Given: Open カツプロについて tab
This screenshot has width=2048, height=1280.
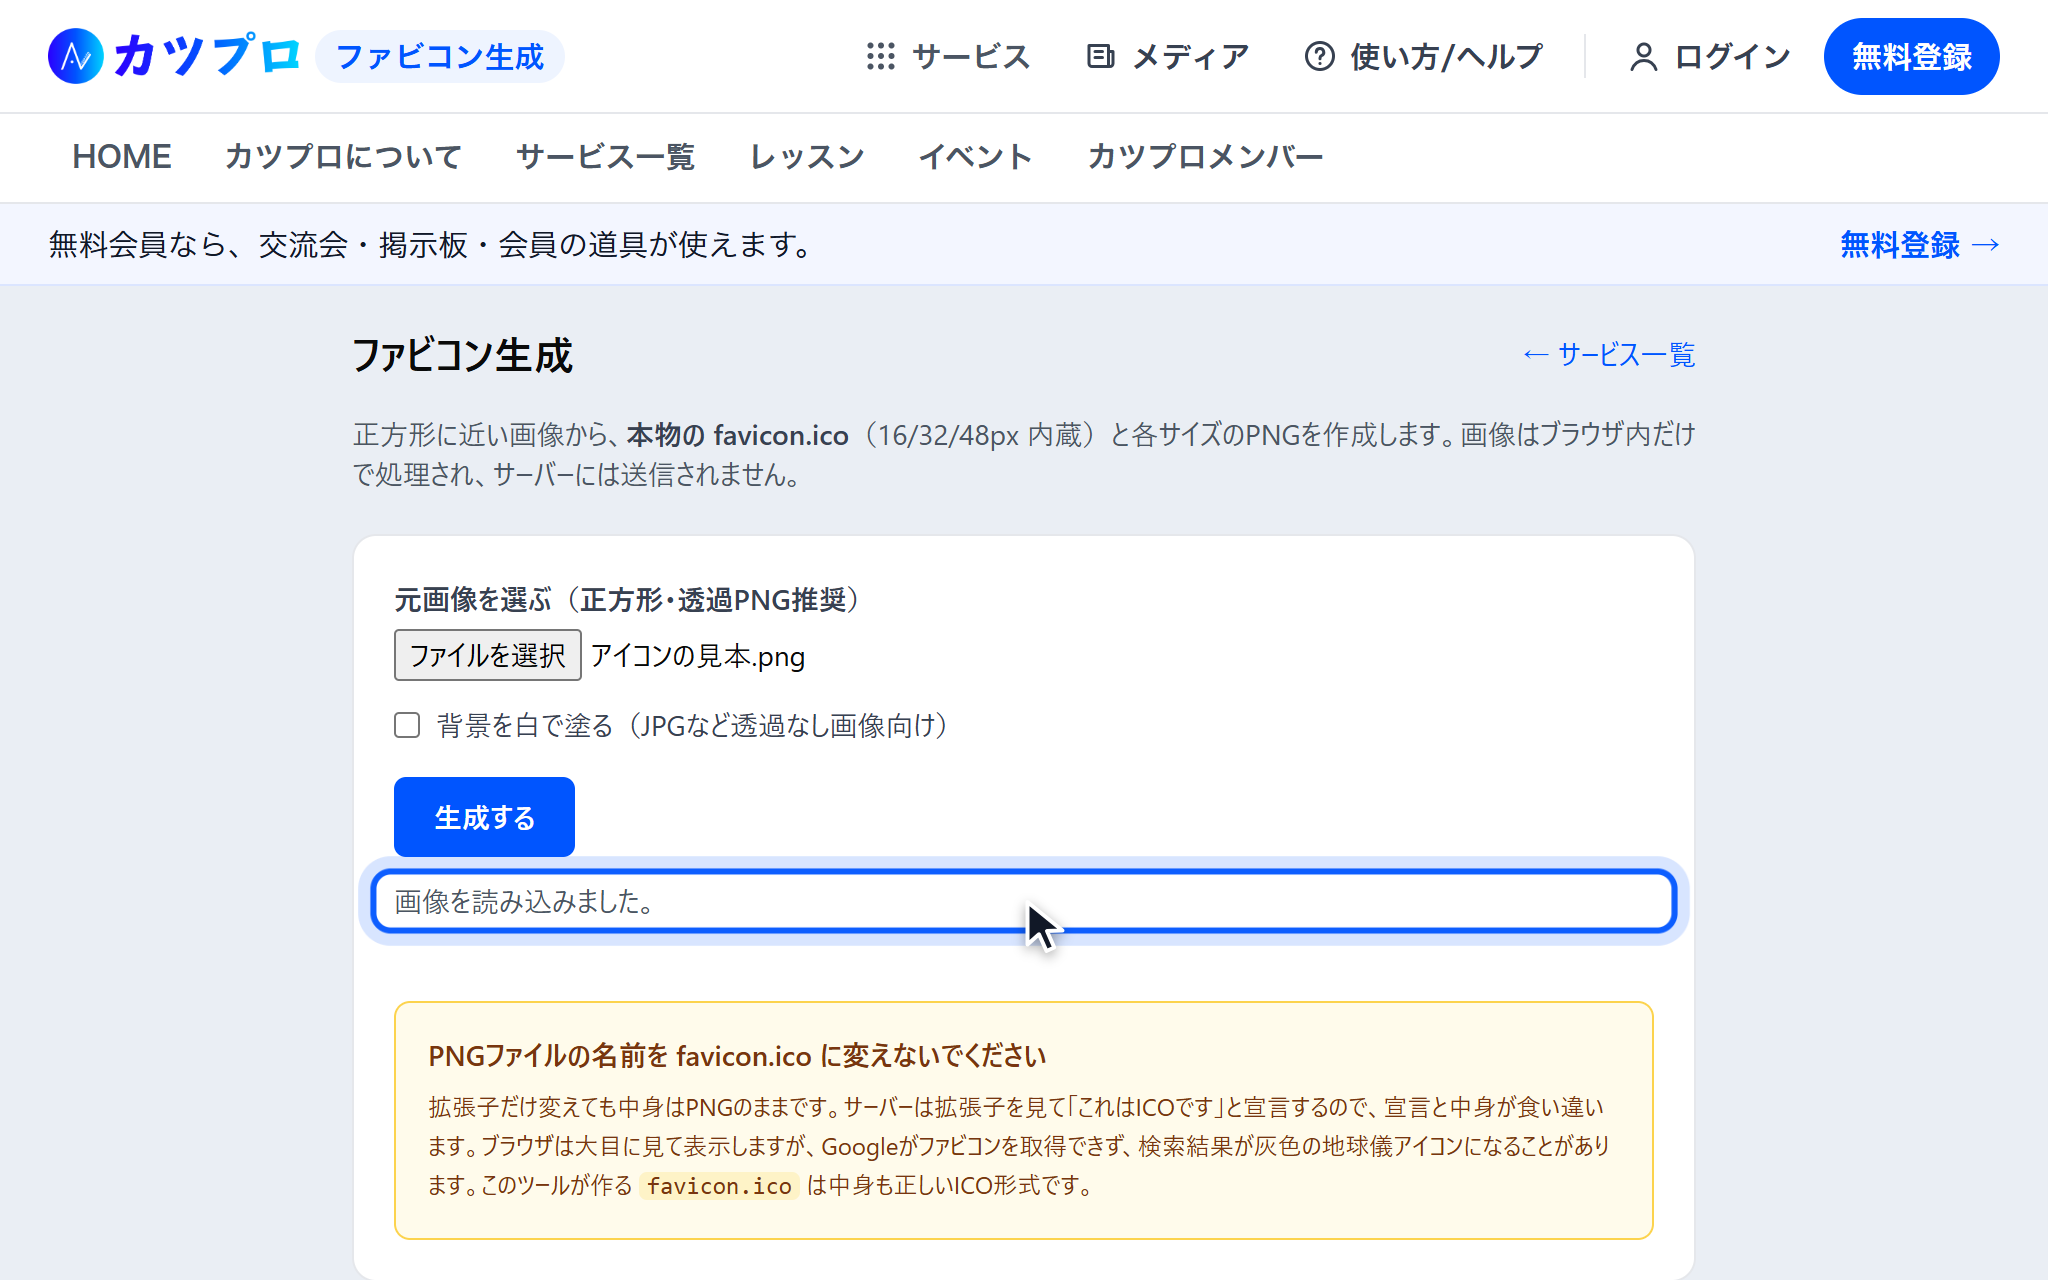Looking at the screenshot, I should [x=343, y=156].
